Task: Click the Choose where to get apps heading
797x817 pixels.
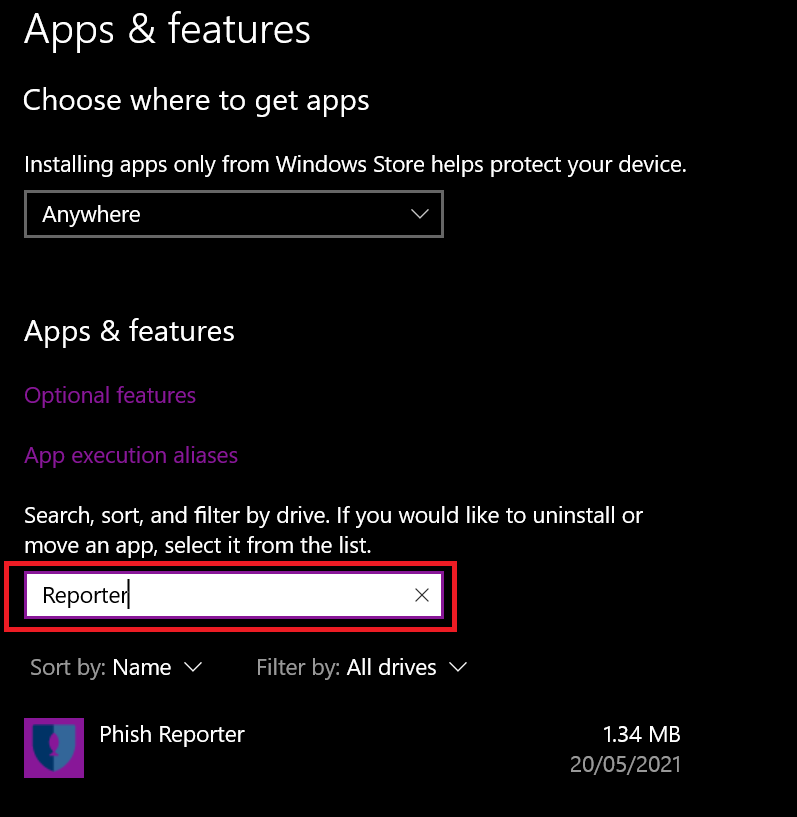Action: point(196,101)
